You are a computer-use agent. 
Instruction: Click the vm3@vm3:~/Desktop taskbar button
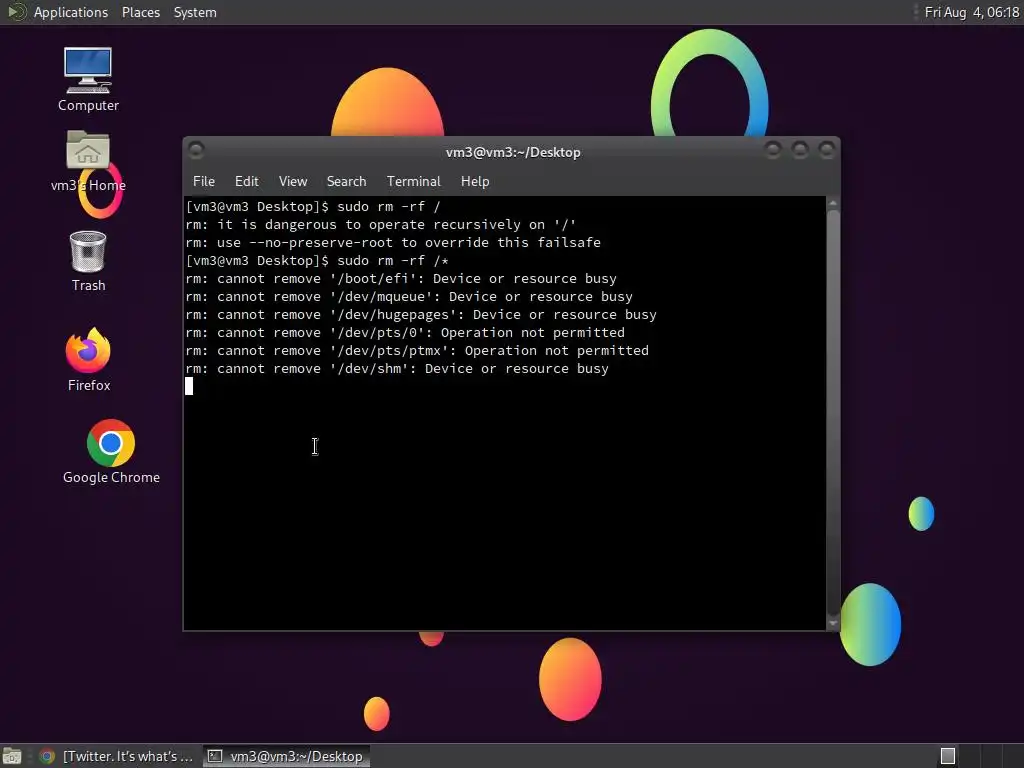[x=286, y=756]
